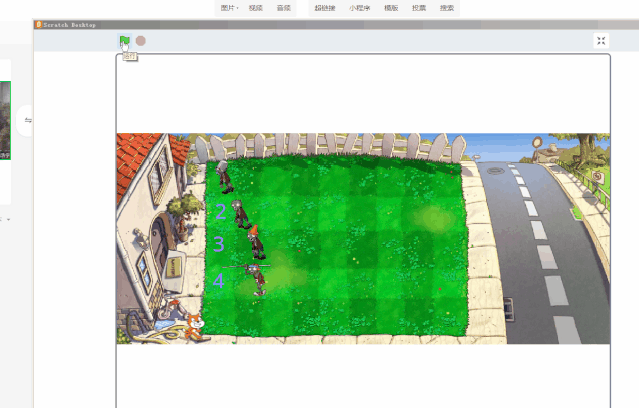Viewport: 639px width, 408px height.
Task: Click the buckethead zombie in lane one
Action: 225,176
